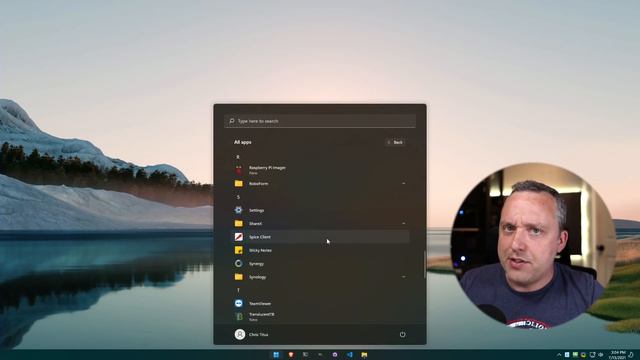Open the network icon in system tray
The height and width of the screenshot is (360, 640).
click(592, 355)
